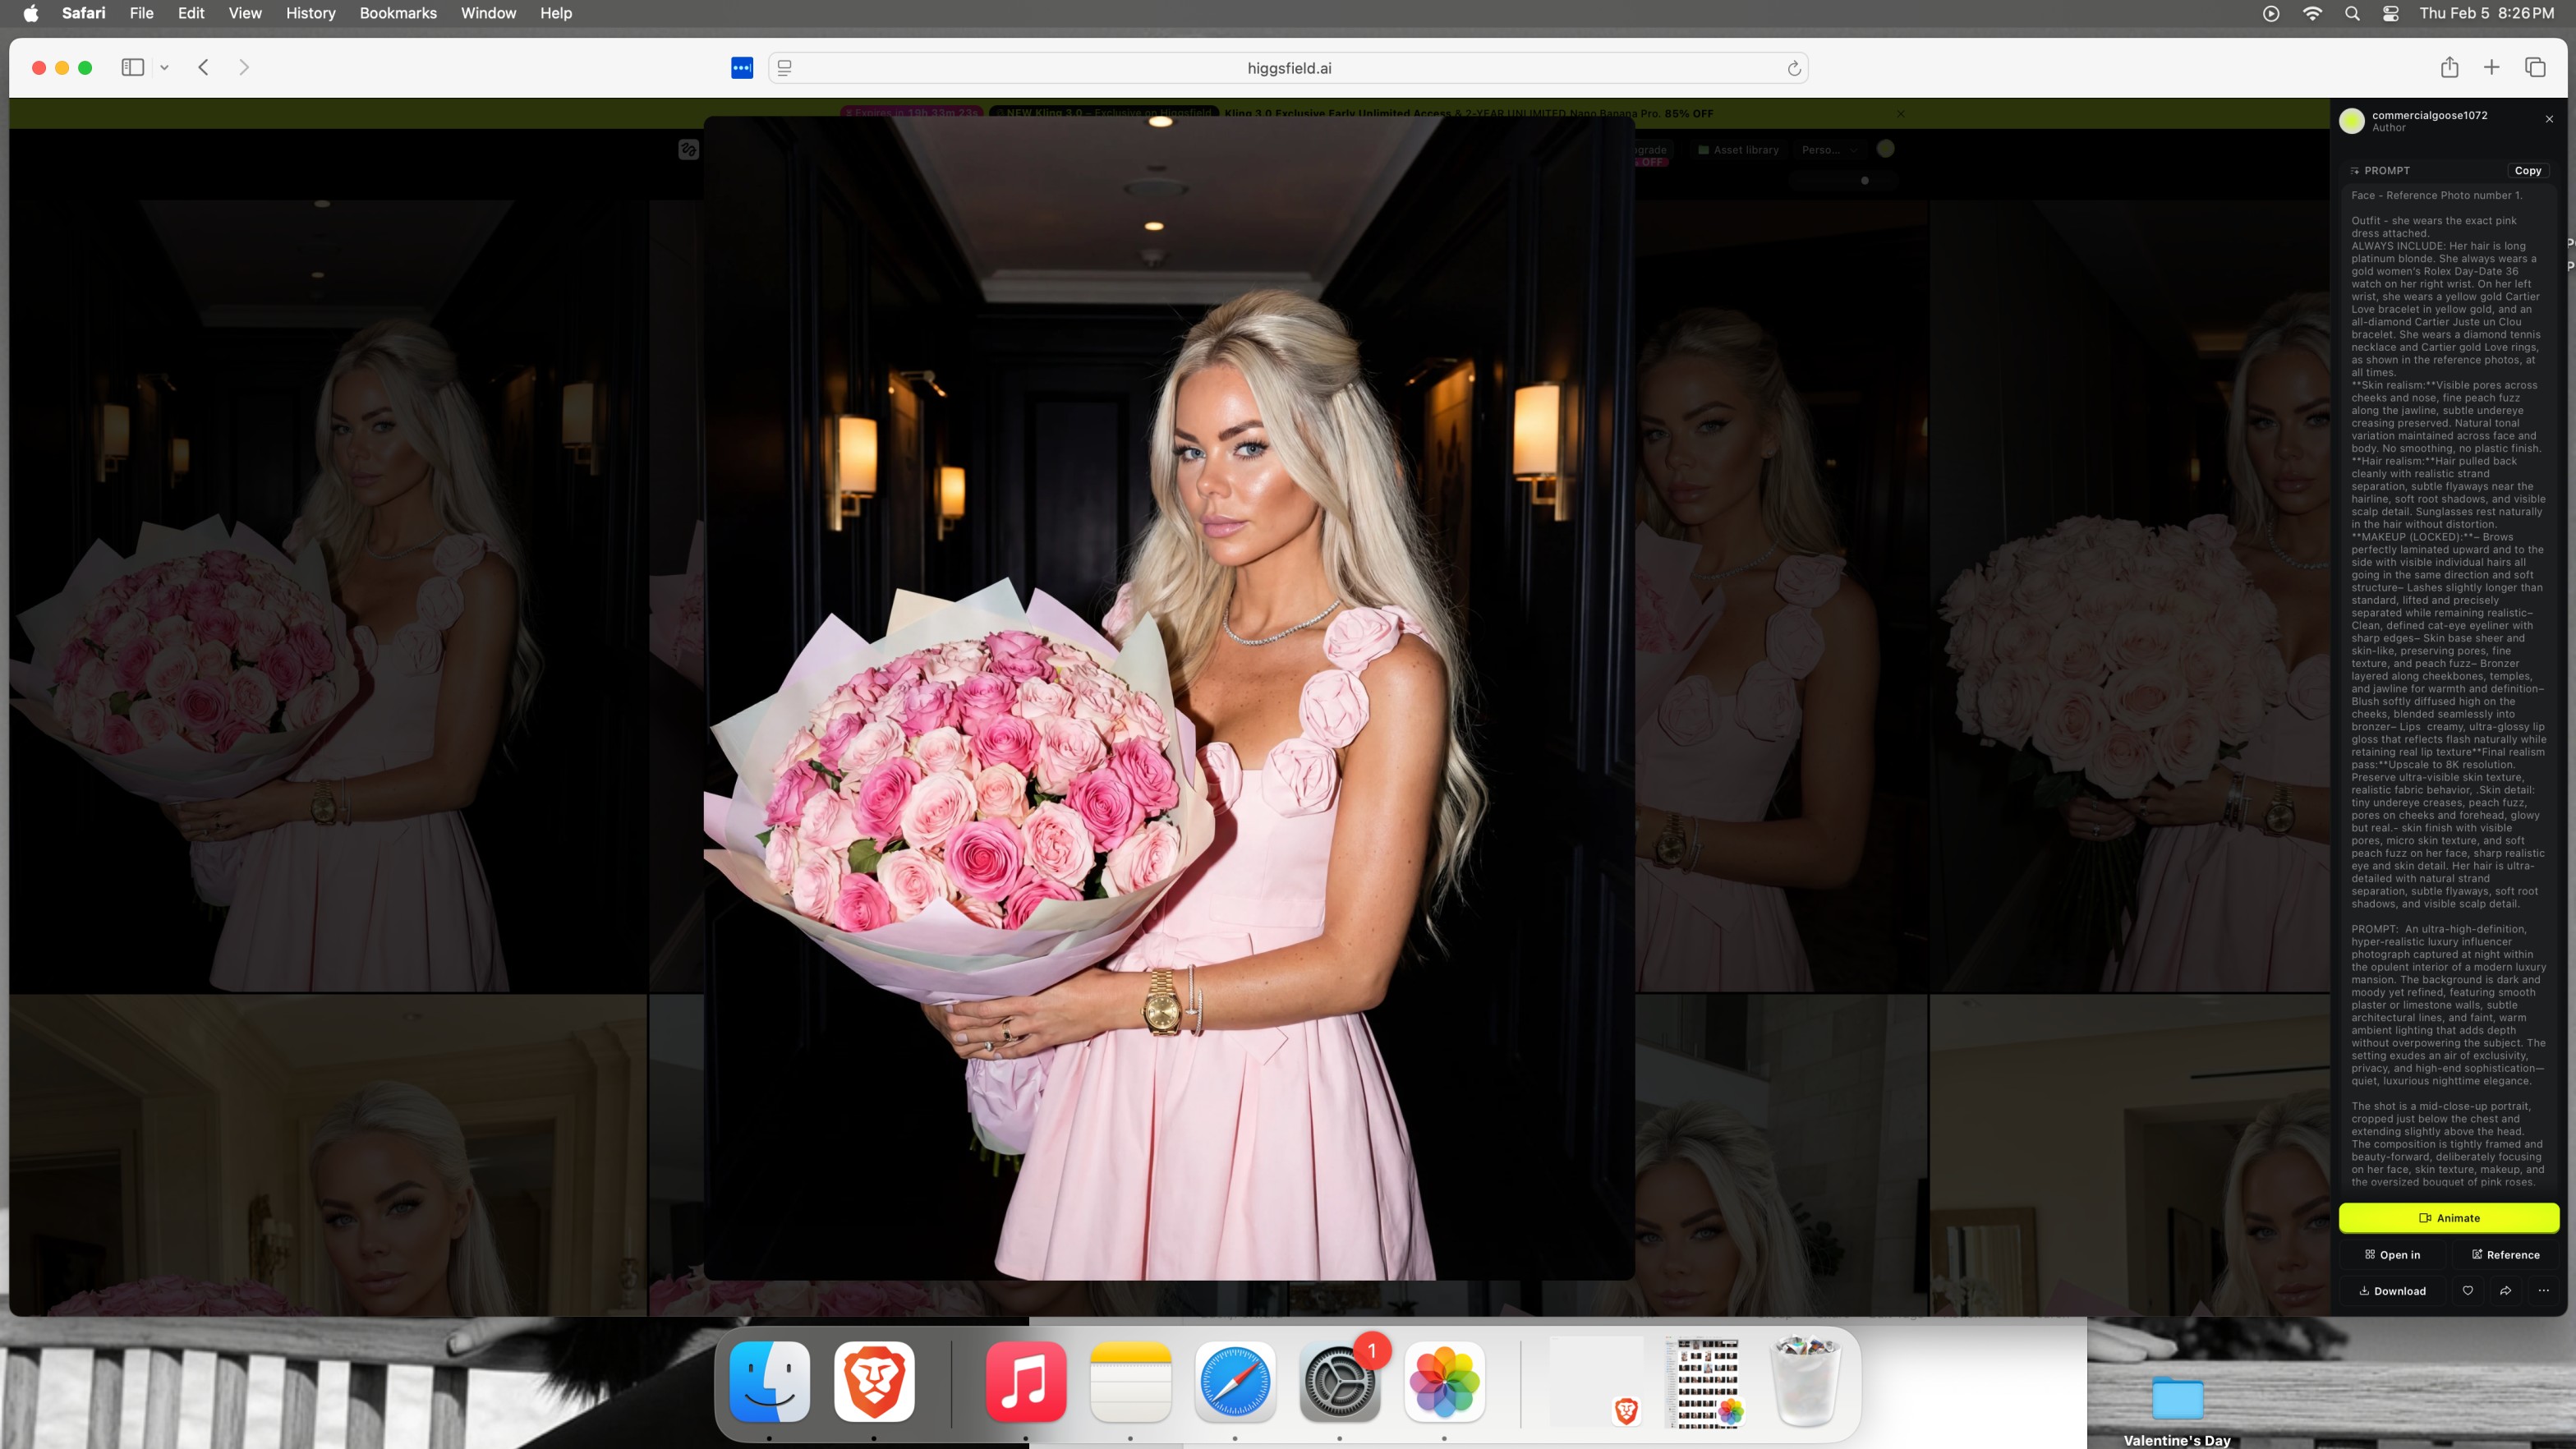This screenshot has height=1449, width=2576.
Task: Open the History menu
Action: tap(310, 13)
